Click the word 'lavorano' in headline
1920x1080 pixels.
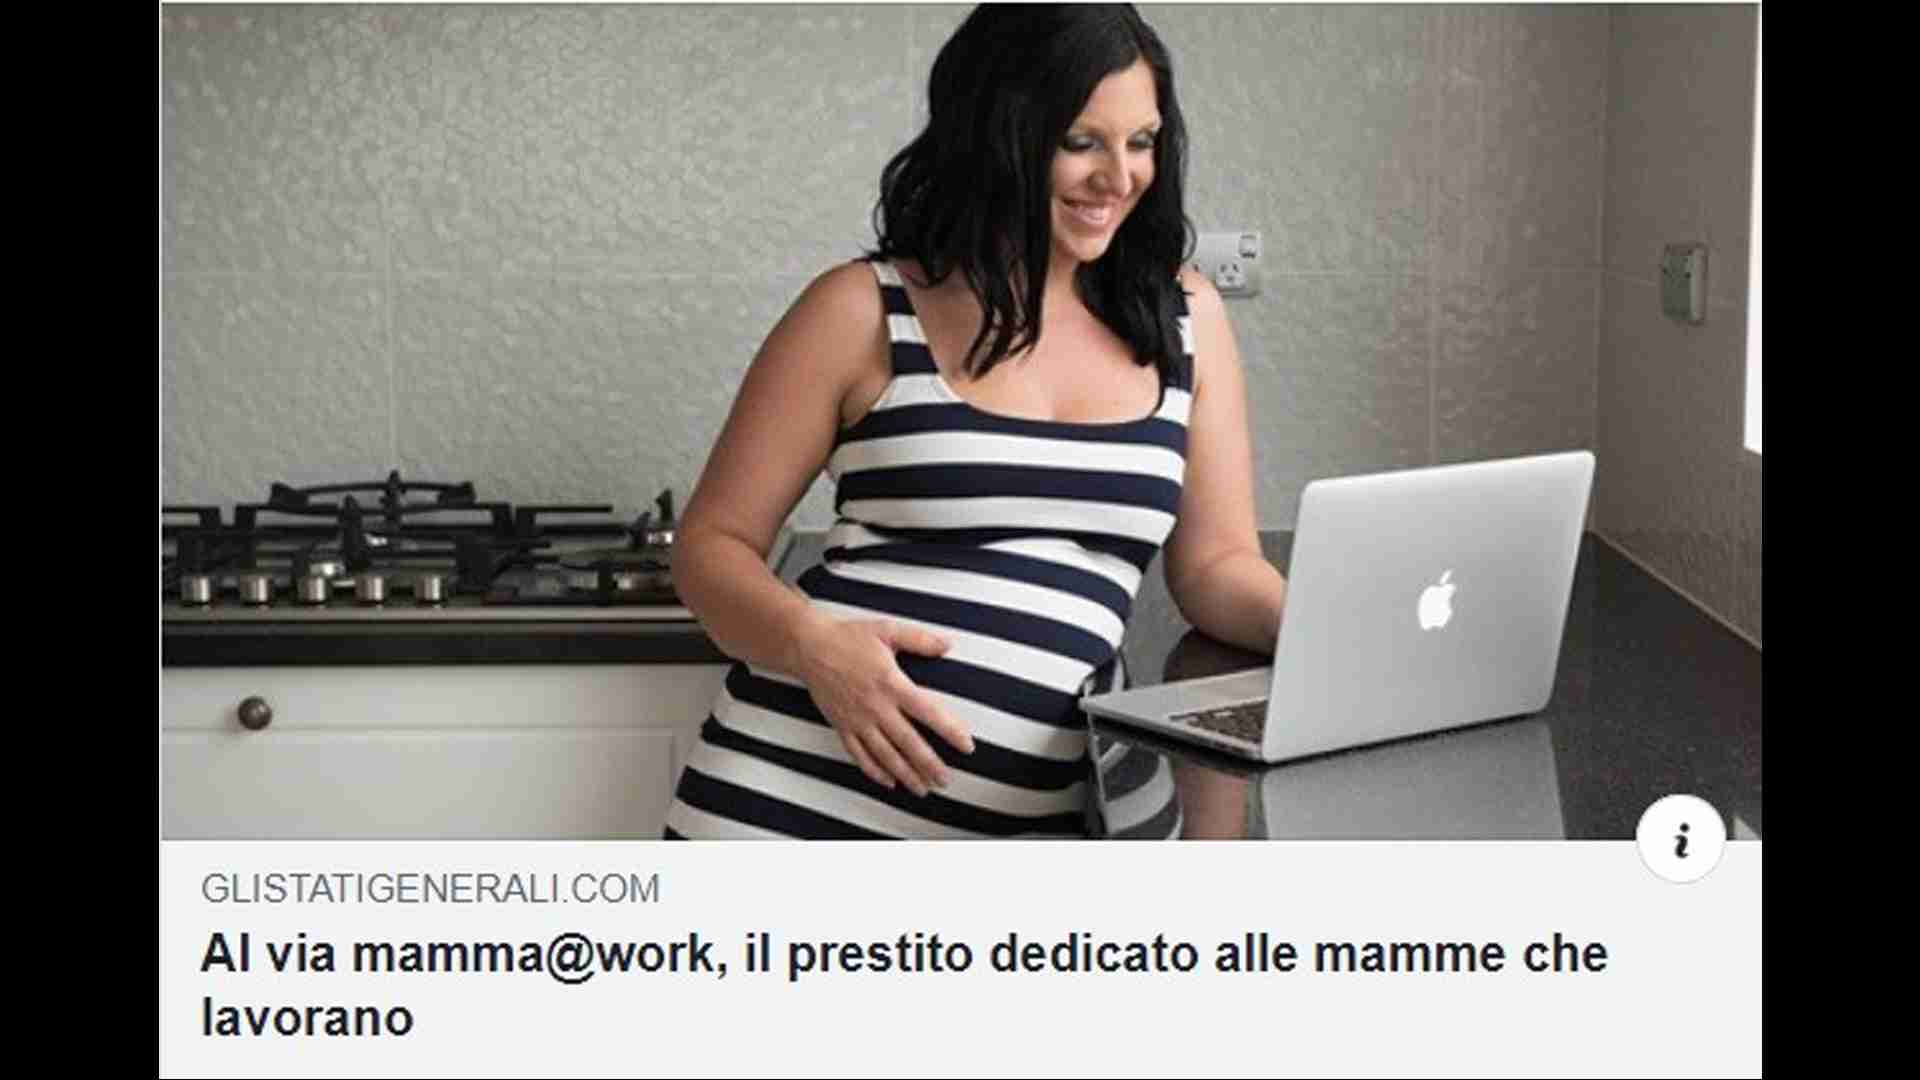tap(307, 1018)
